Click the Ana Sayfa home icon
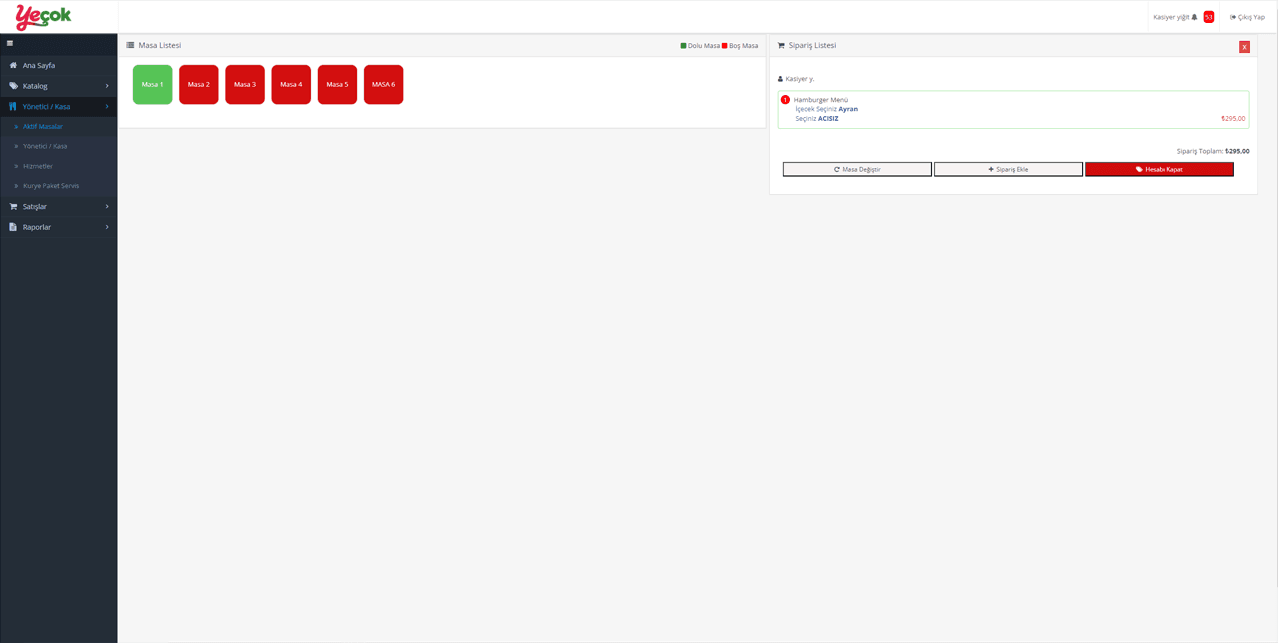The image size is (1278, 643). [13, 65]
